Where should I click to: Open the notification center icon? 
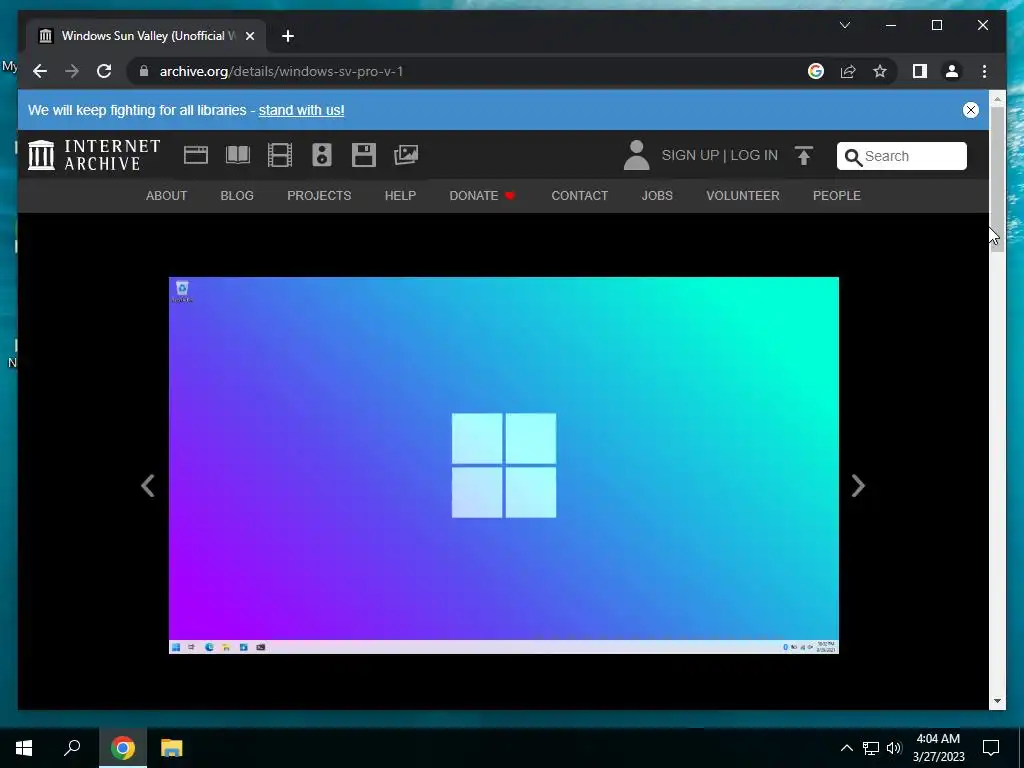click(991, 748)
